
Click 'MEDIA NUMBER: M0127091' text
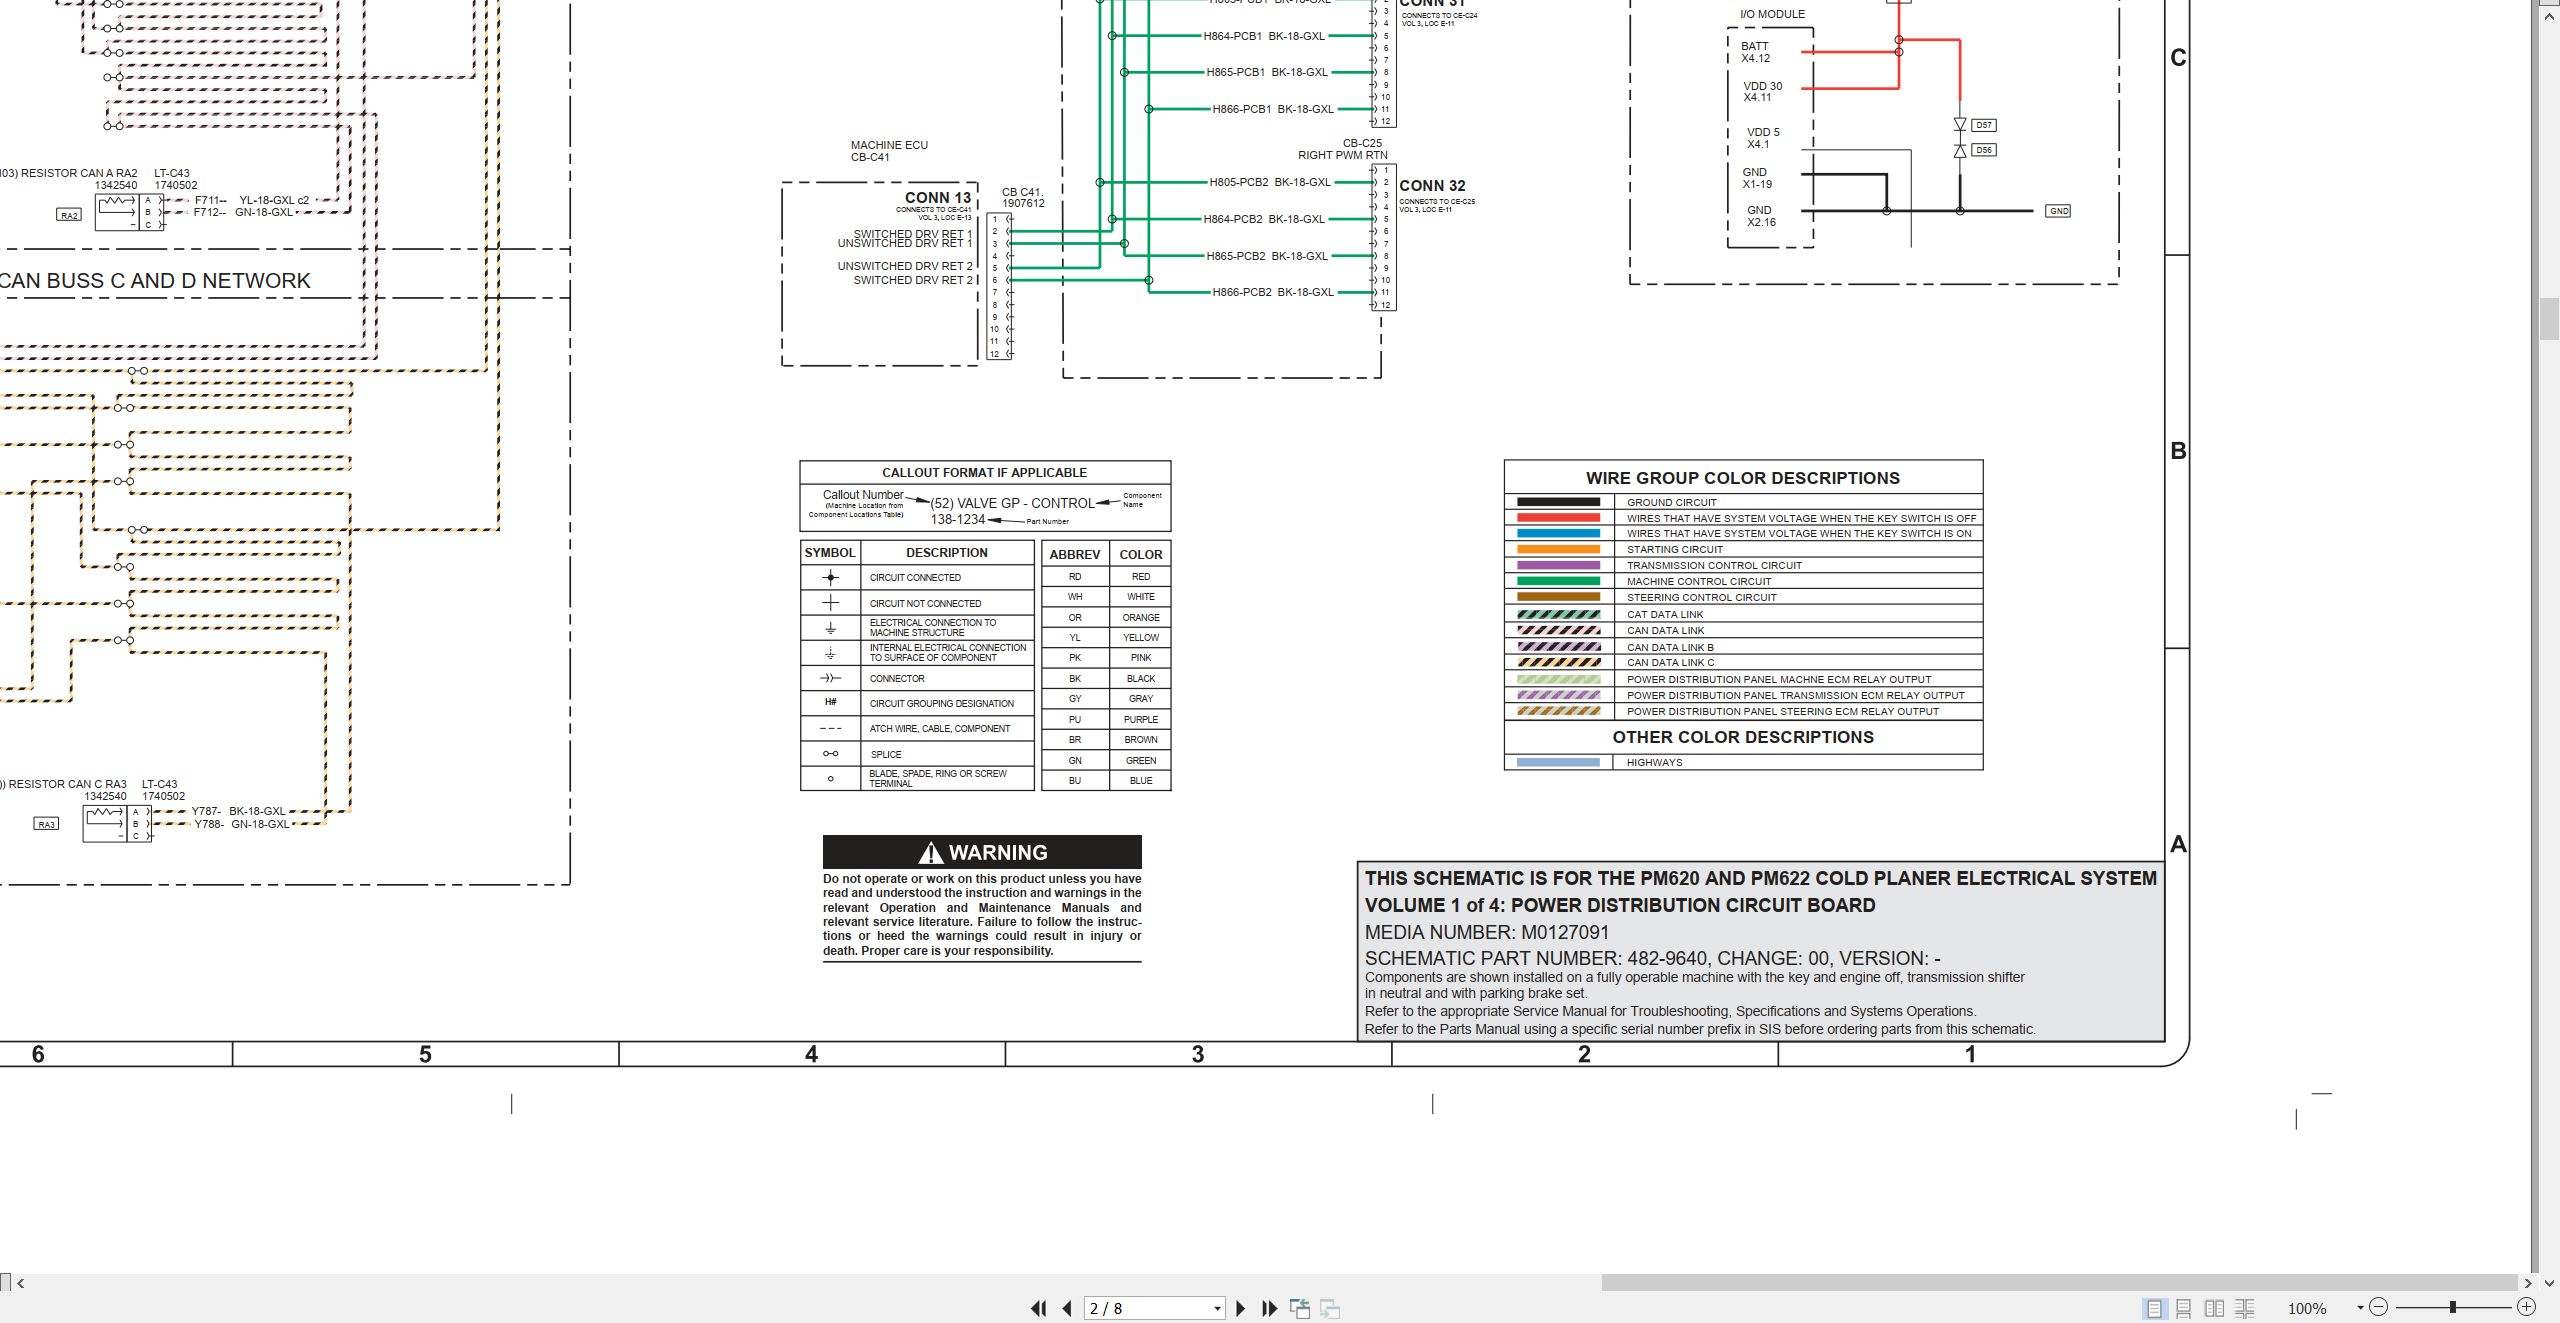click(1487, 932)
